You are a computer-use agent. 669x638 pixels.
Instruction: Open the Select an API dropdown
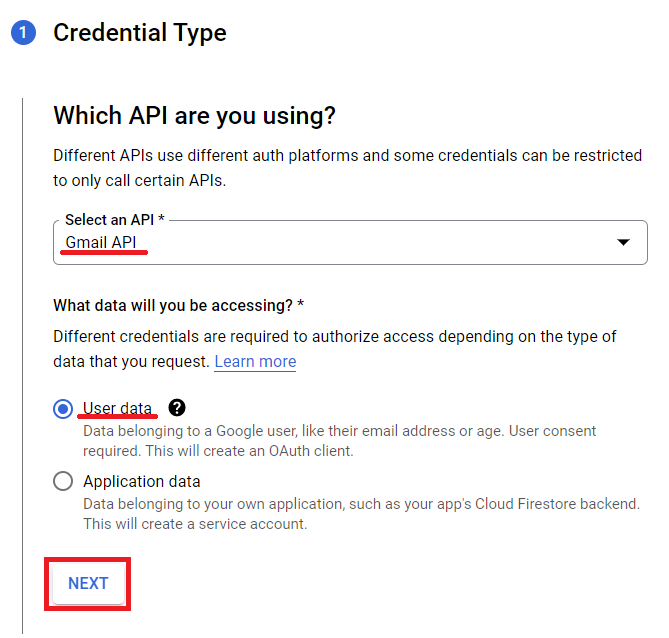(350, 242)
